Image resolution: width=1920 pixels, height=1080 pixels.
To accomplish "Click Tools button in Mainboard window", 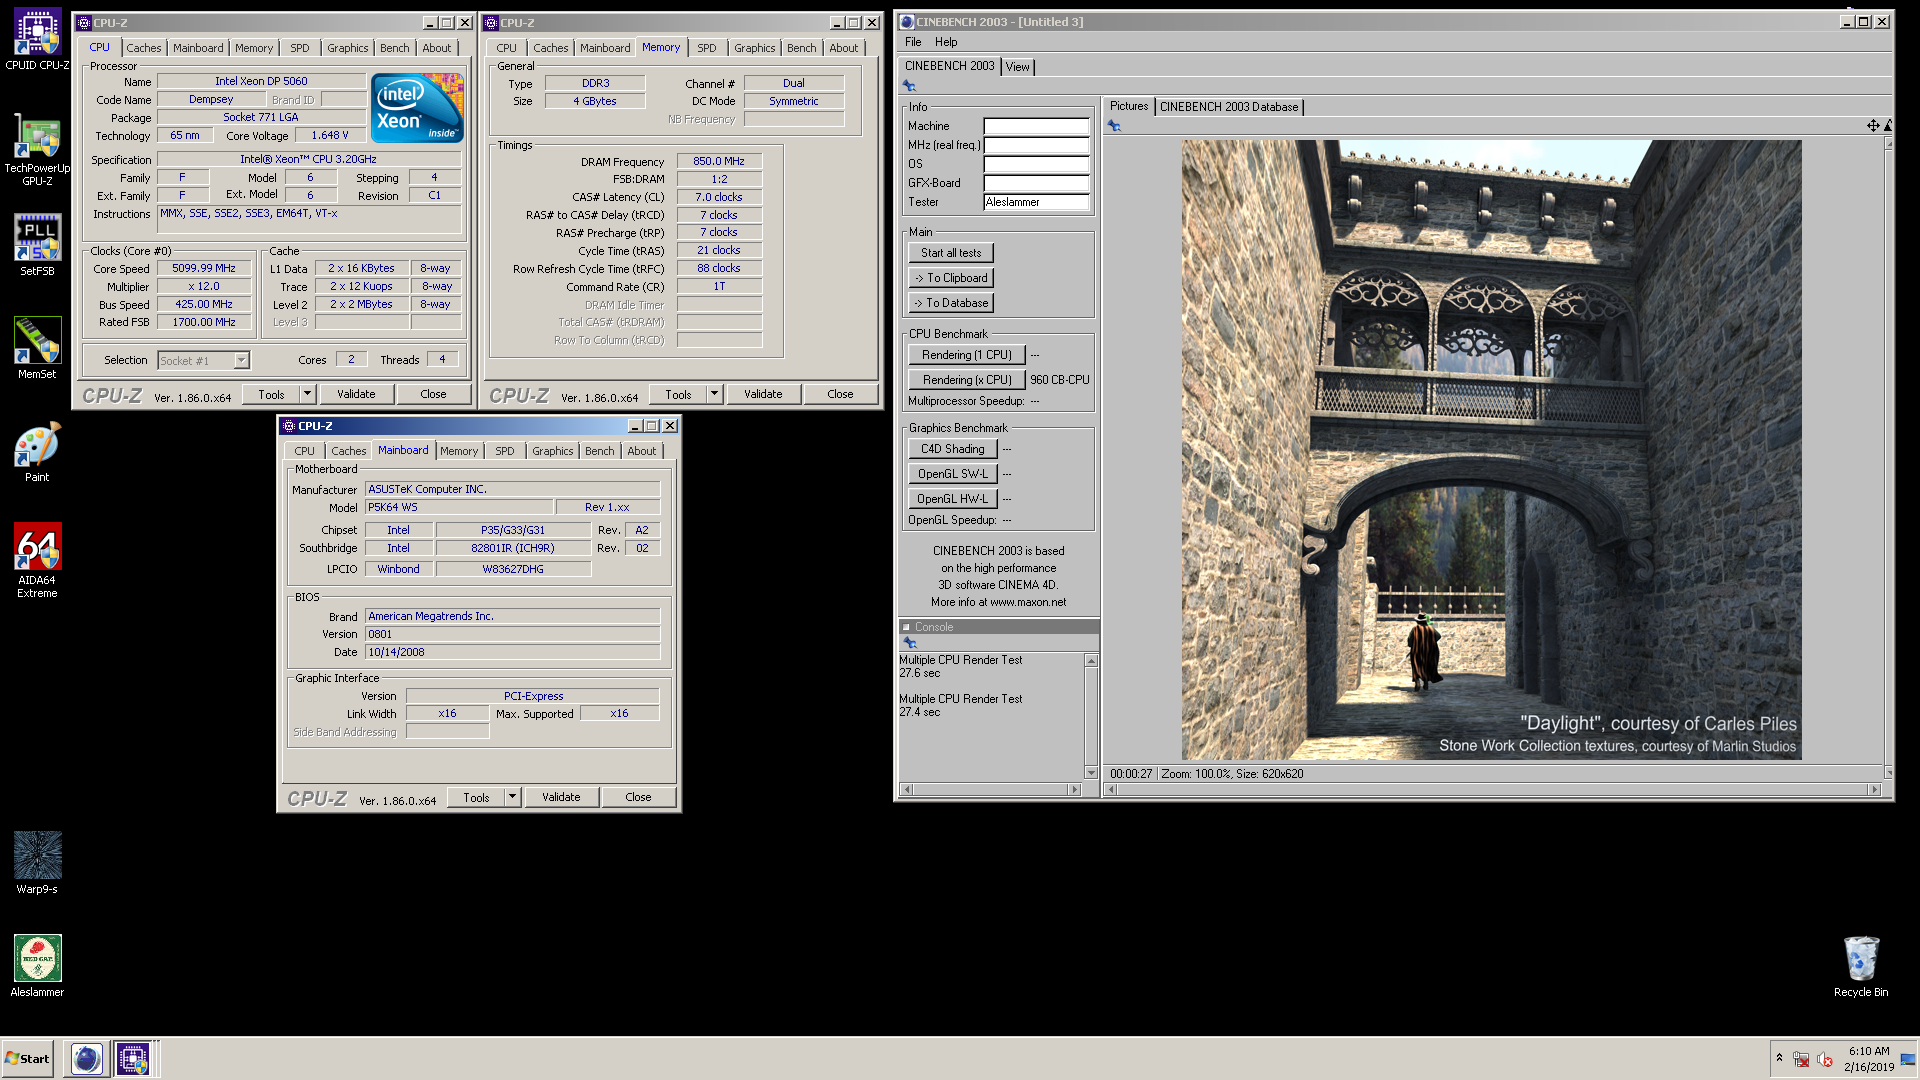I will tap(476, 797).
